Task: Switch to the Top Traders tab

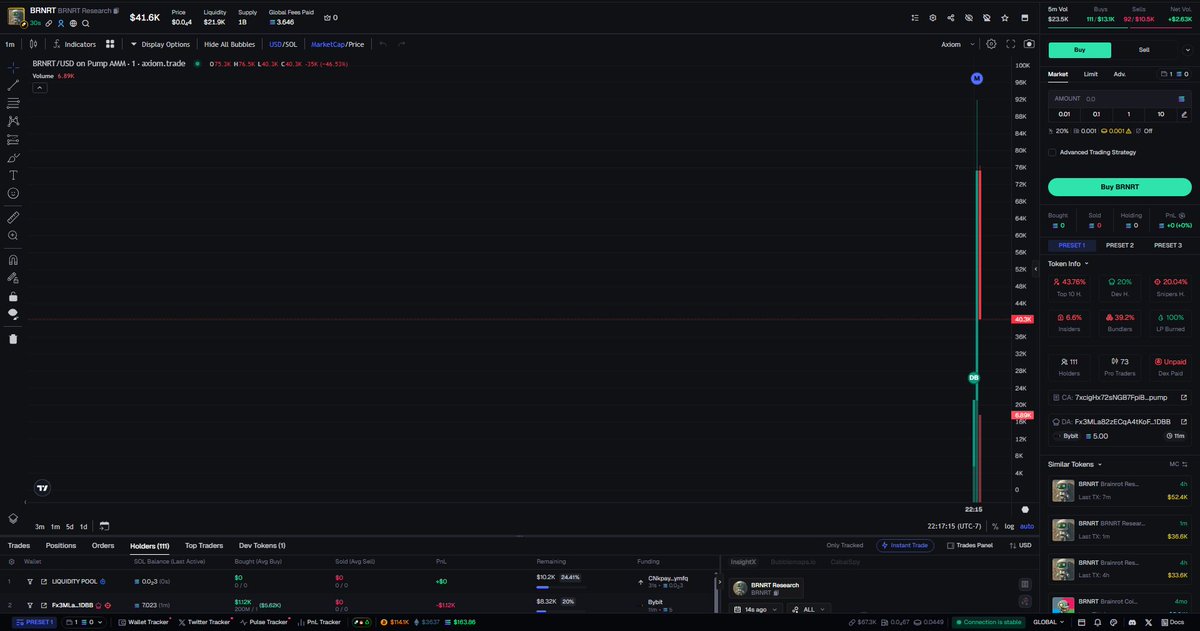Action: pos(204,545)
